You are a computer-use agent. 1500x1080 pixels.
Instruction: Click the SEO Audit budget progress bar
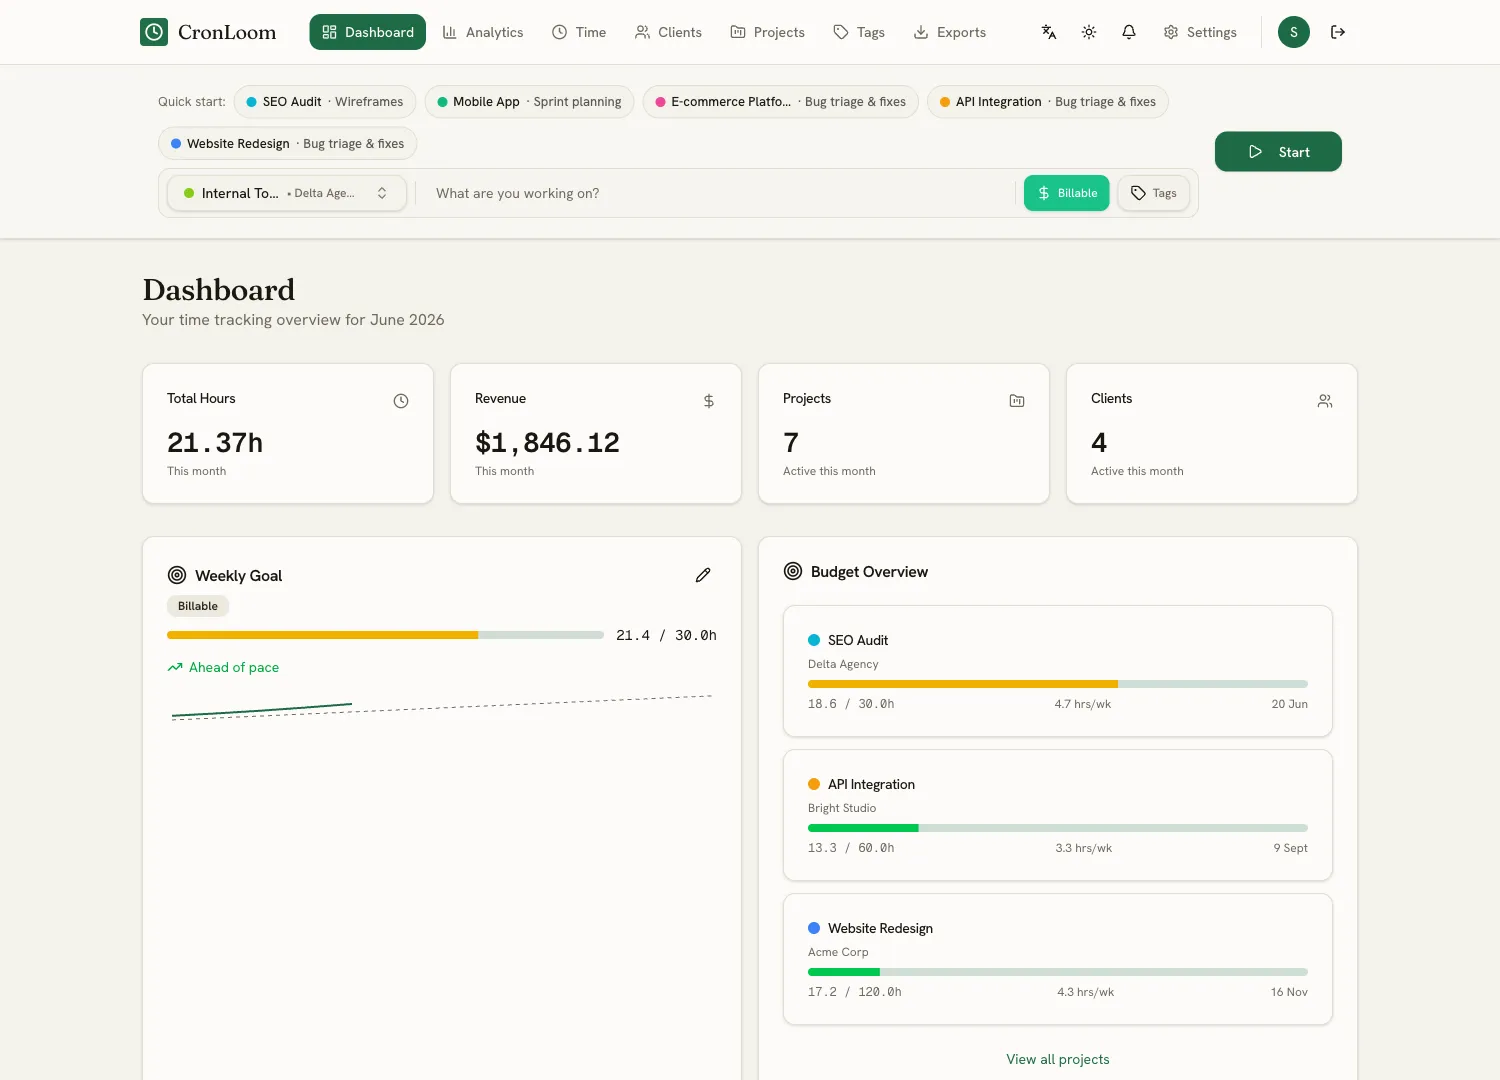click(1058, 684)
